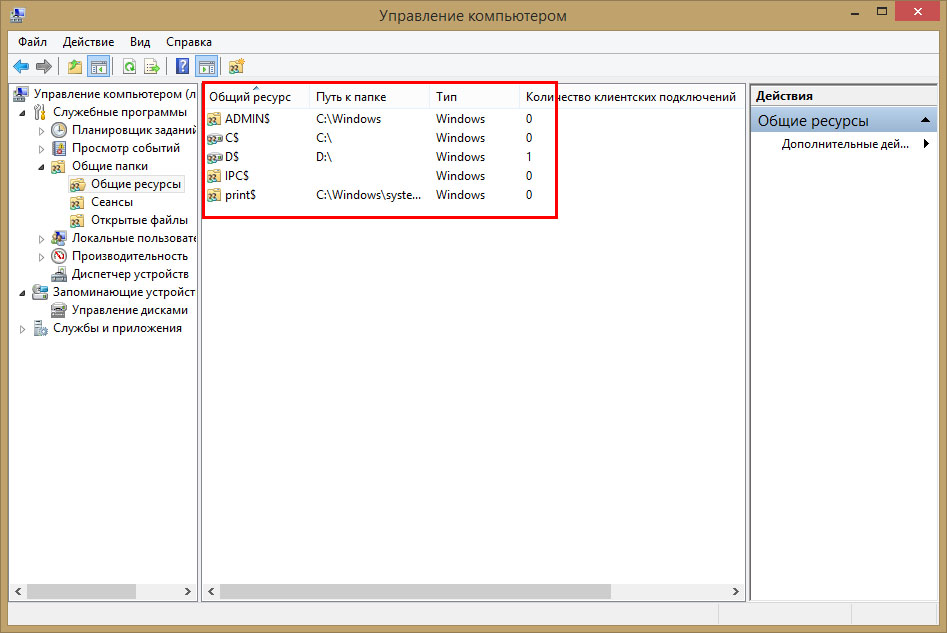Image resolution: width=947 pixels, height=633 pixels.
Task: Expand the Службы и приложения node arrow
Action: [22, 329]
